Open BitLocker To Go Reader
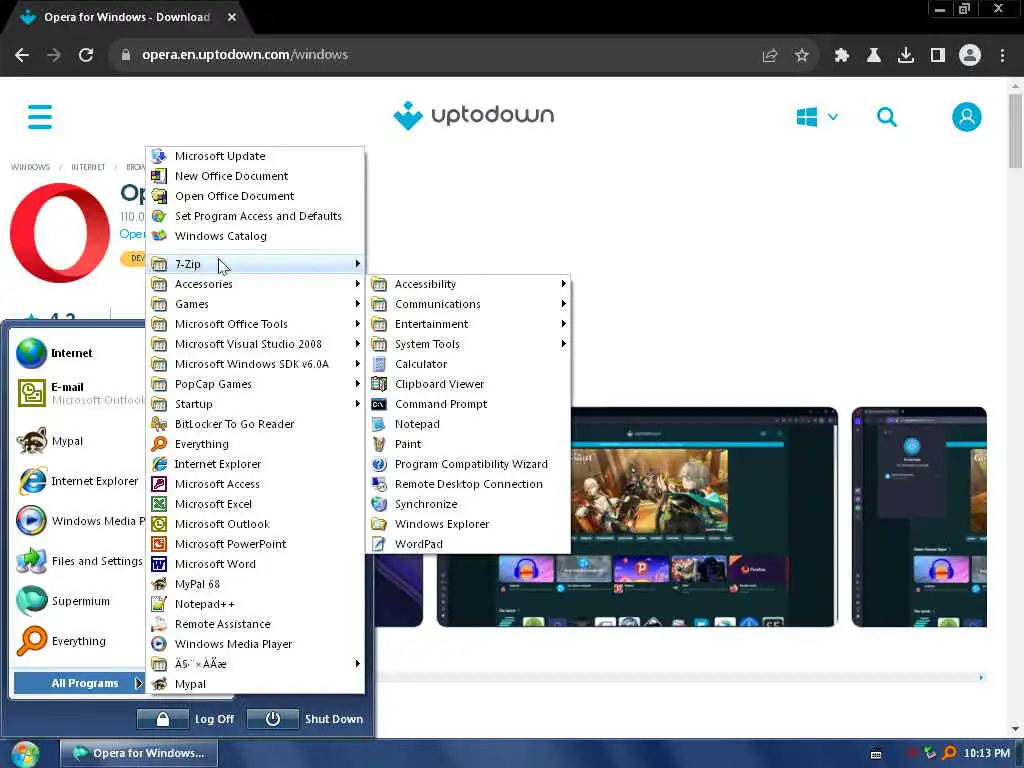 point(255,424)
